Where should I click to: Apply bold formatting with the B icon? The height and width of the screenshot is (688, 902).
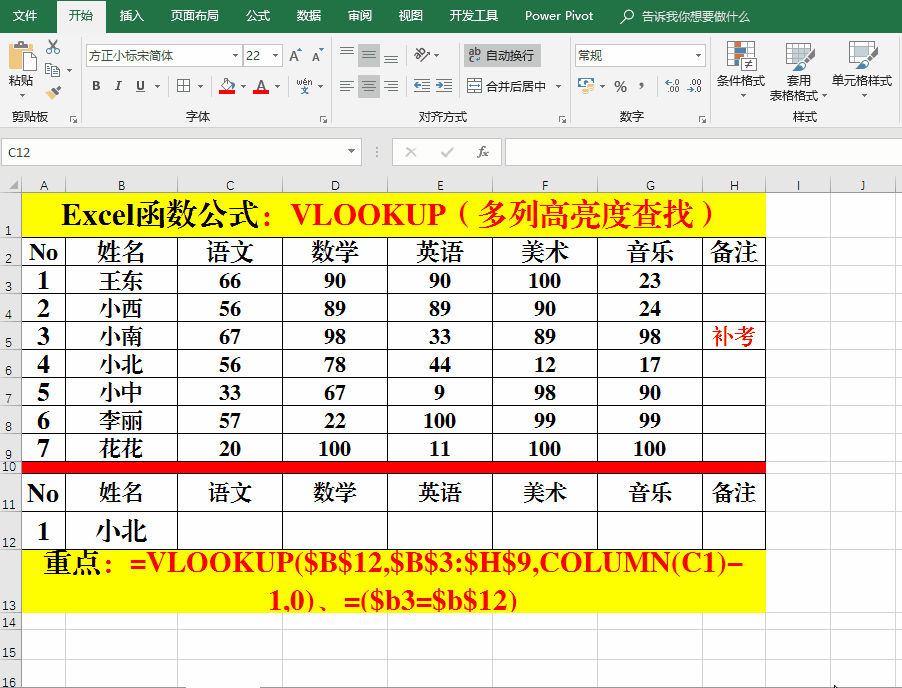[x=97, y=85]
